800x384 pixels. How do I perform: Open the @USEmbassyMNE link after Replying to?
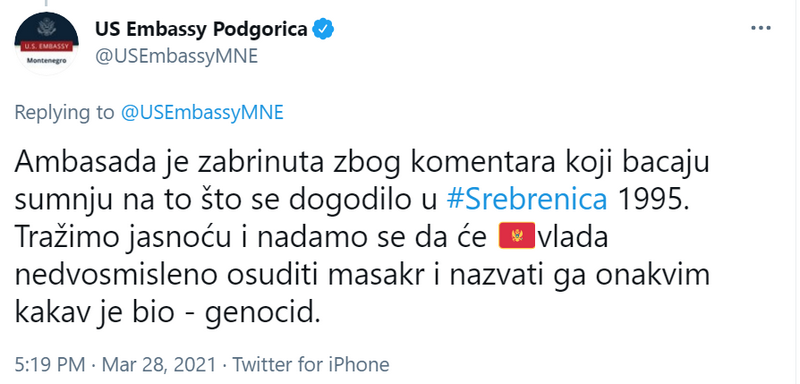(x=202, y=112)
